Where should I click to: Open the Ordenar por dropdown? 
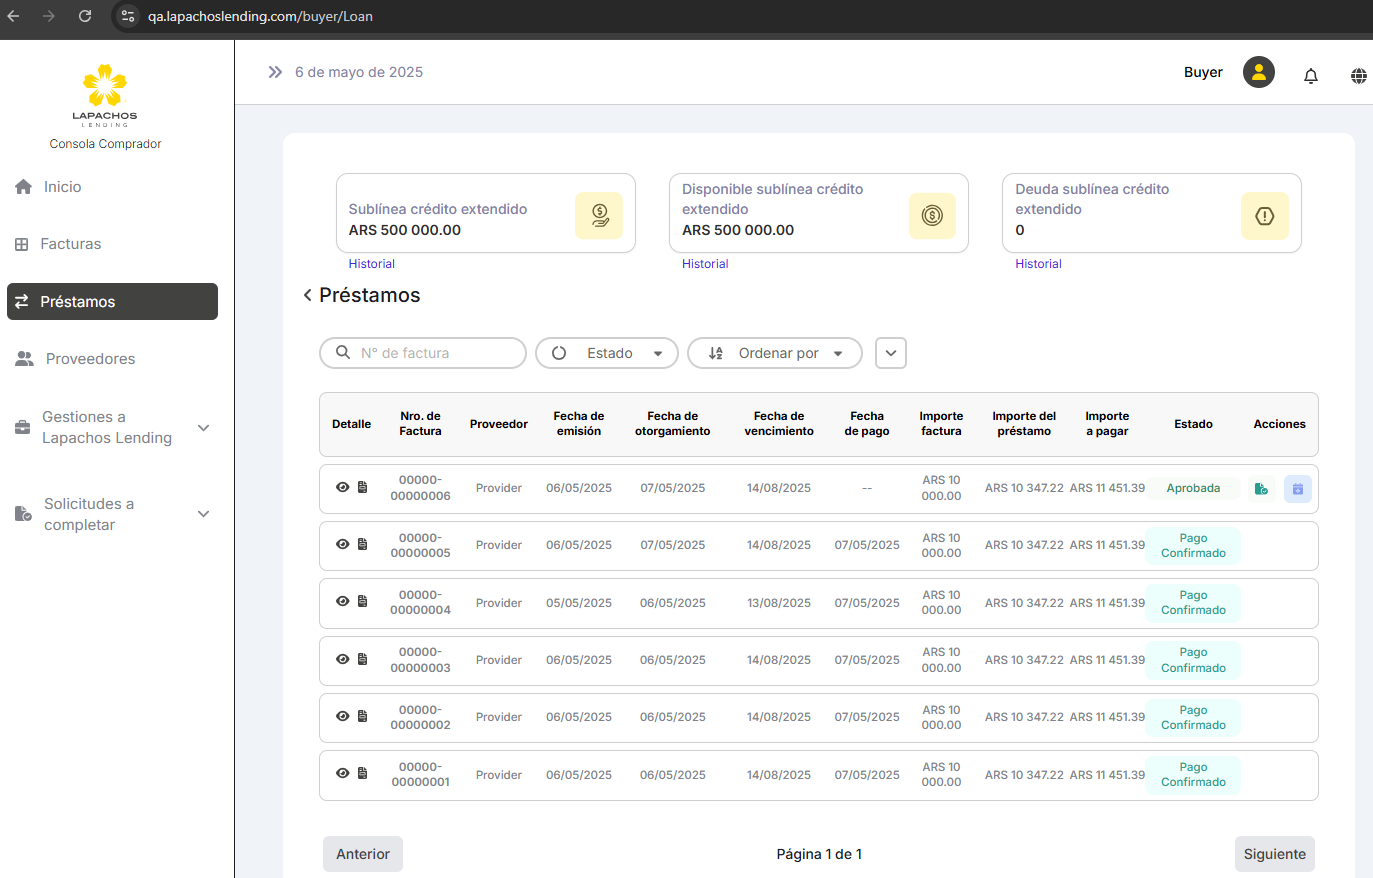click(774, 353)
